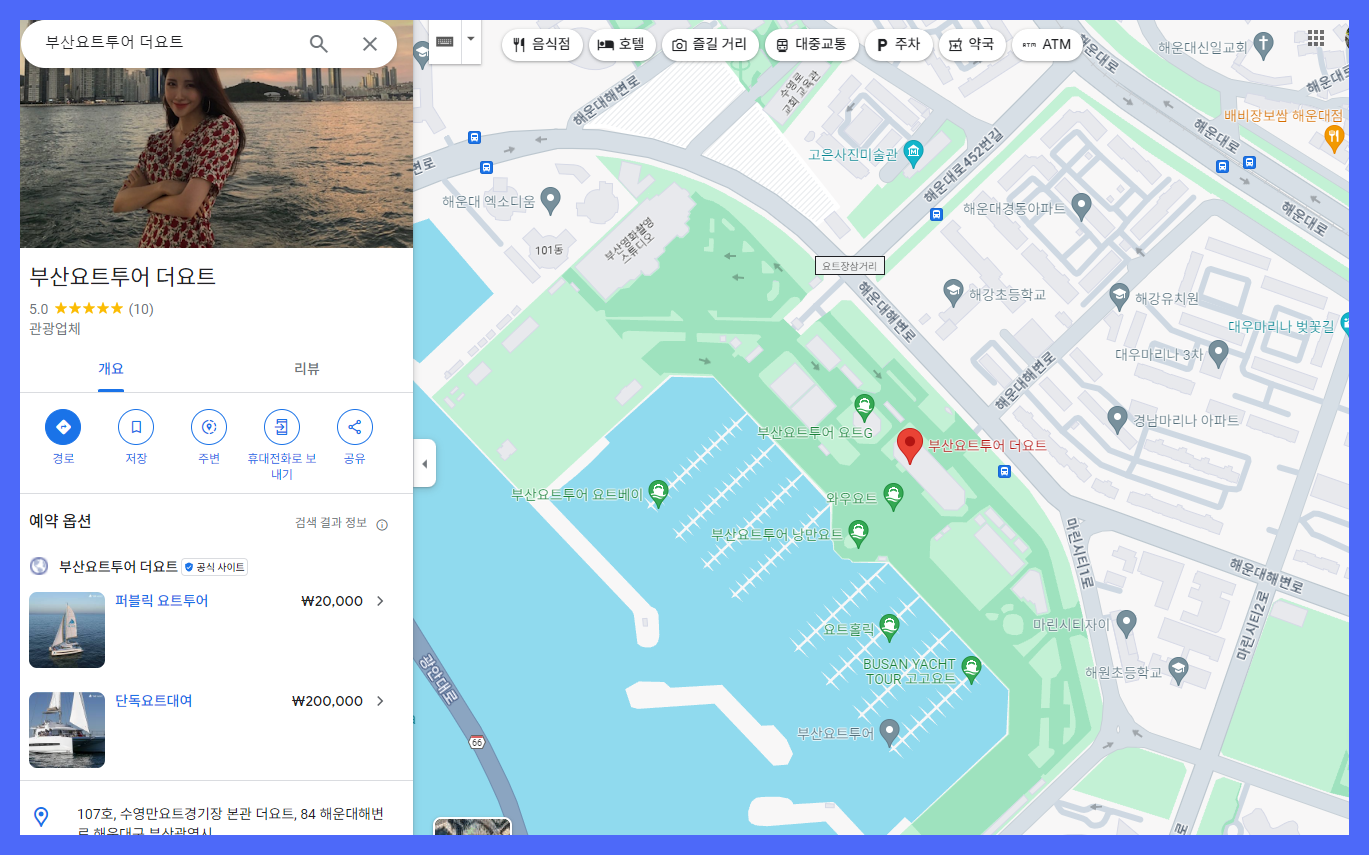Select the 주차 parking chip
Viewport: 1369px width, 855px height.
[x=898, y=44]
